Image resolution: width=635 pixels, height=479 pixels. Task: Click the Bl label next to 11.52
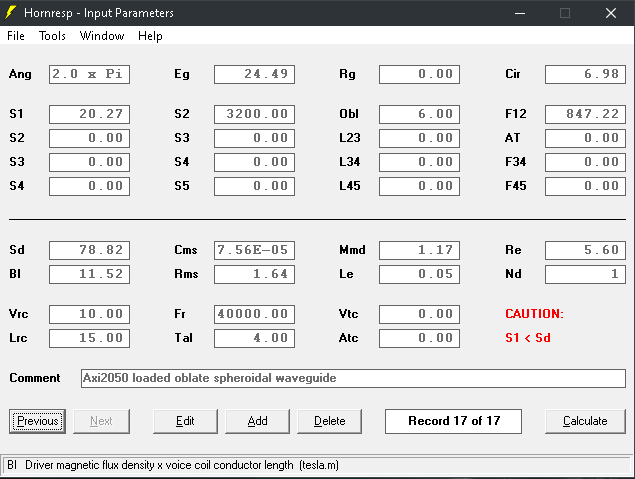pos(15,274)
